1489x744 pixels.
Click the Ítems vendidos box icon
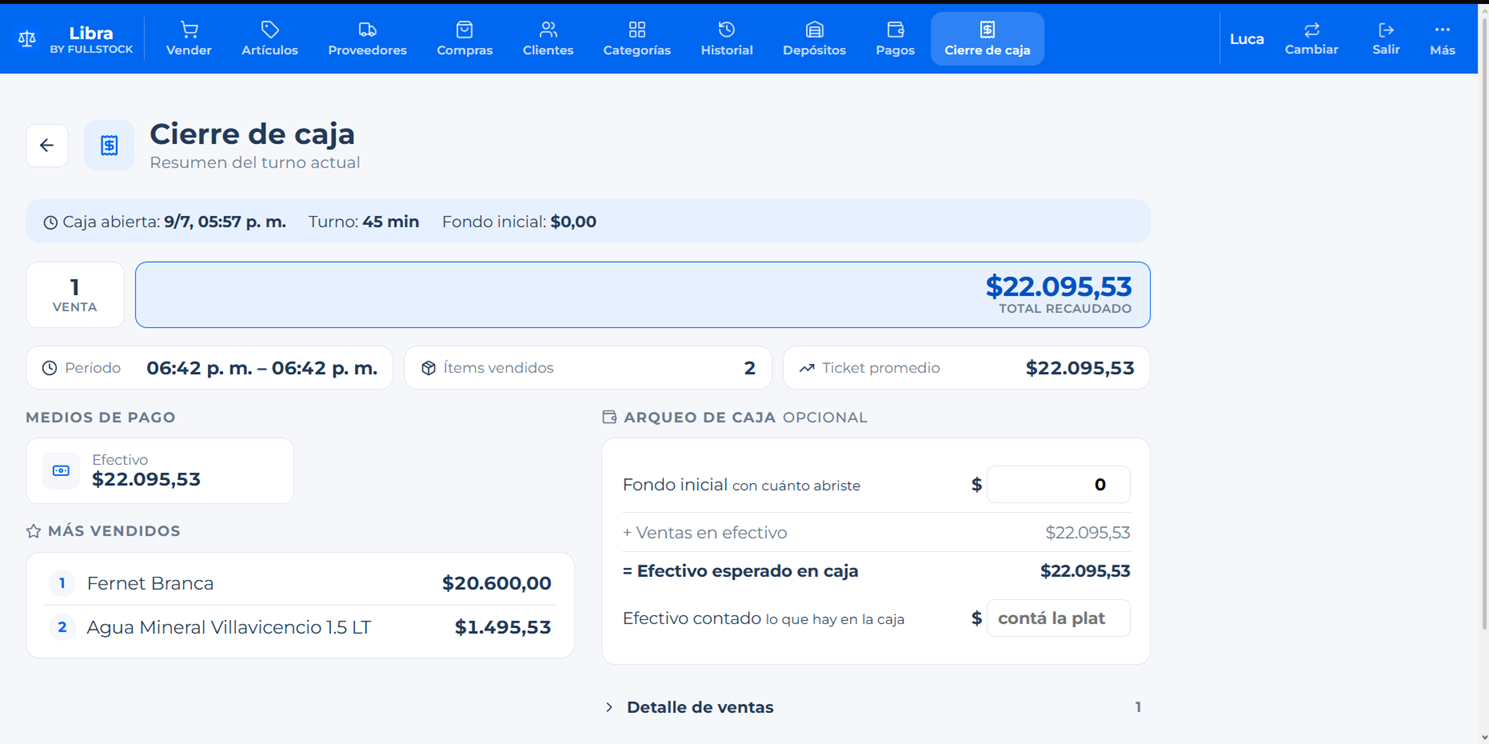[428, 368]
